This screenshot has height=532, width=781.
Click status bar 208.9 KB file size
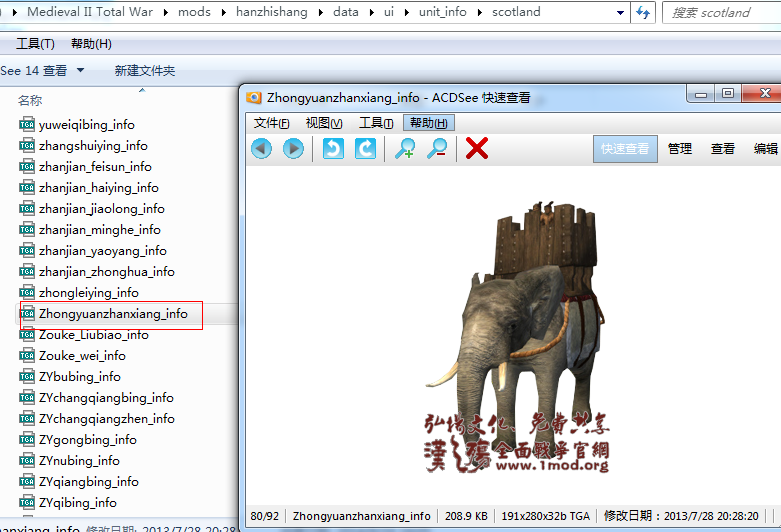(466, 516)
